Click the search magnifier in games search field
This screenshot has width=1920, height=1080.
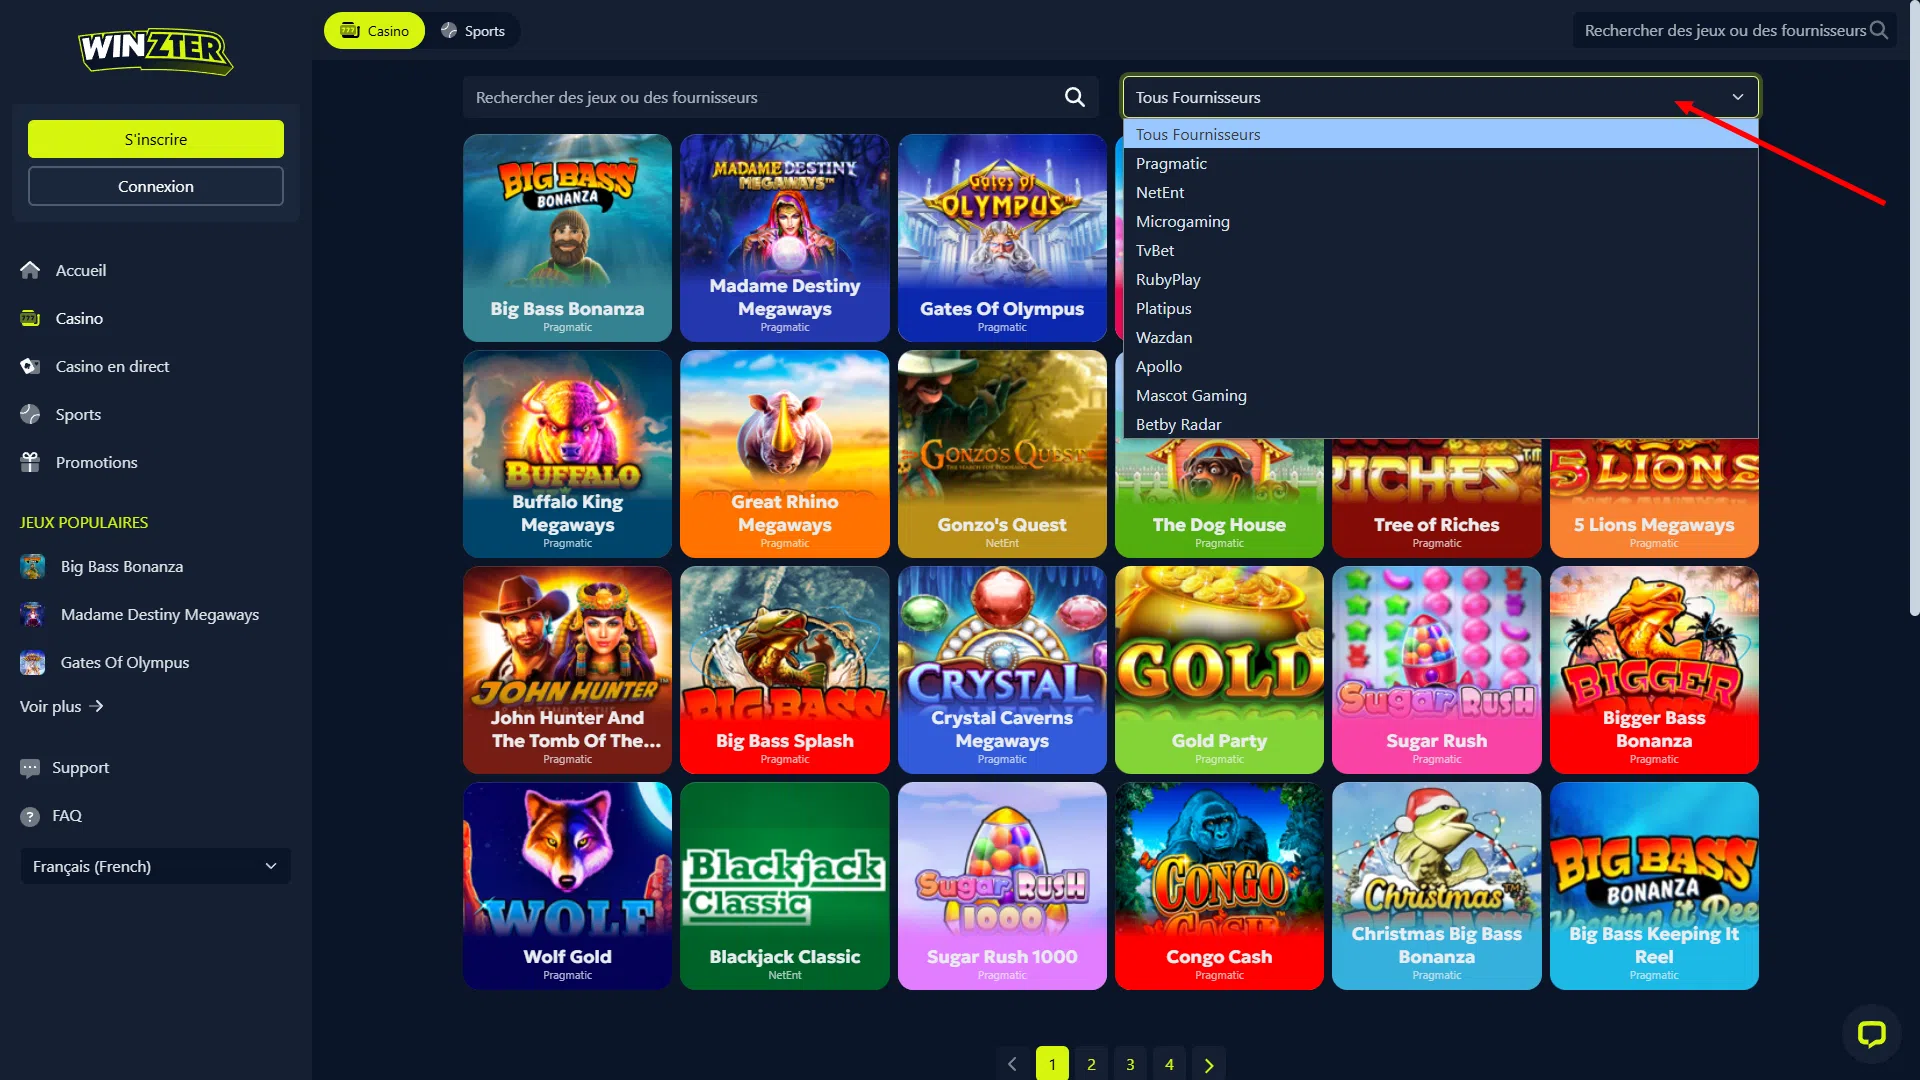1075,97
